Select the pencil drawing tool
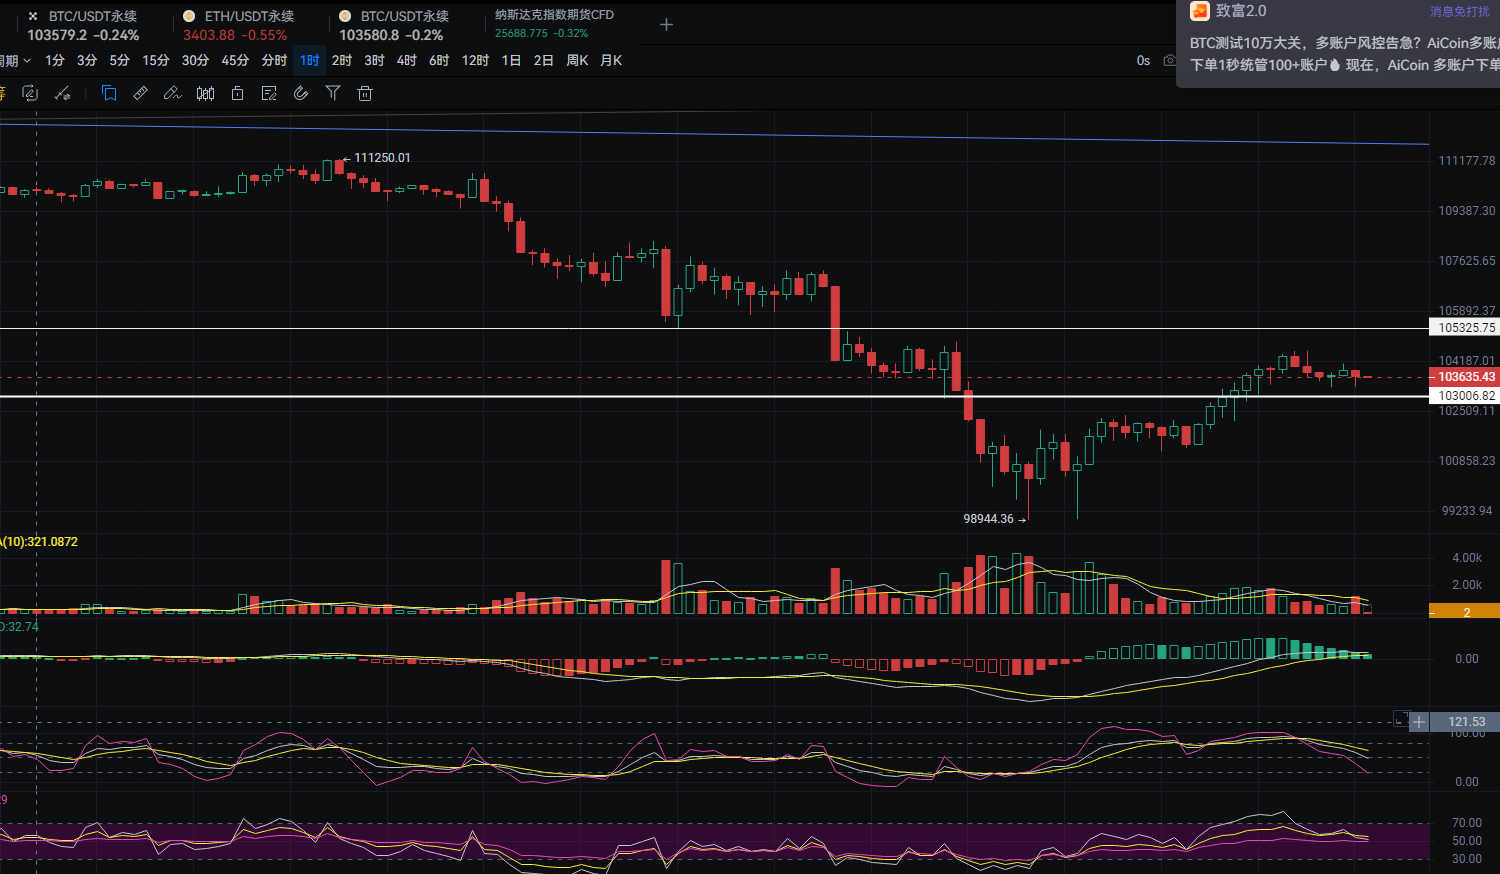 pos(172,93)
